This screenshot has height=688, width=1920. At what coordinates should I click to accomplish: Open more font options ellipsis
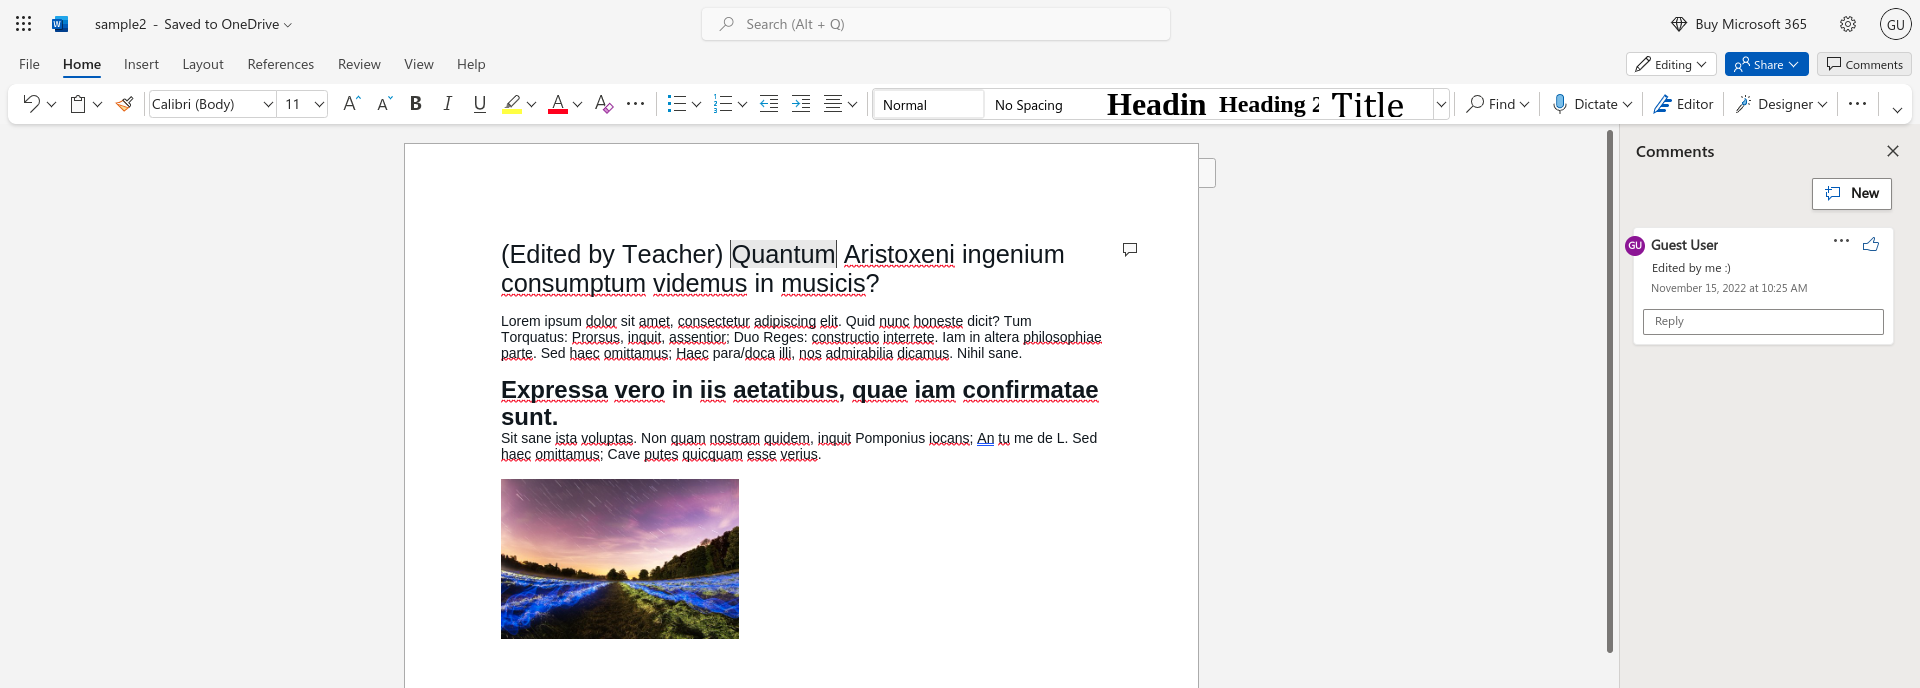[635, 104]
